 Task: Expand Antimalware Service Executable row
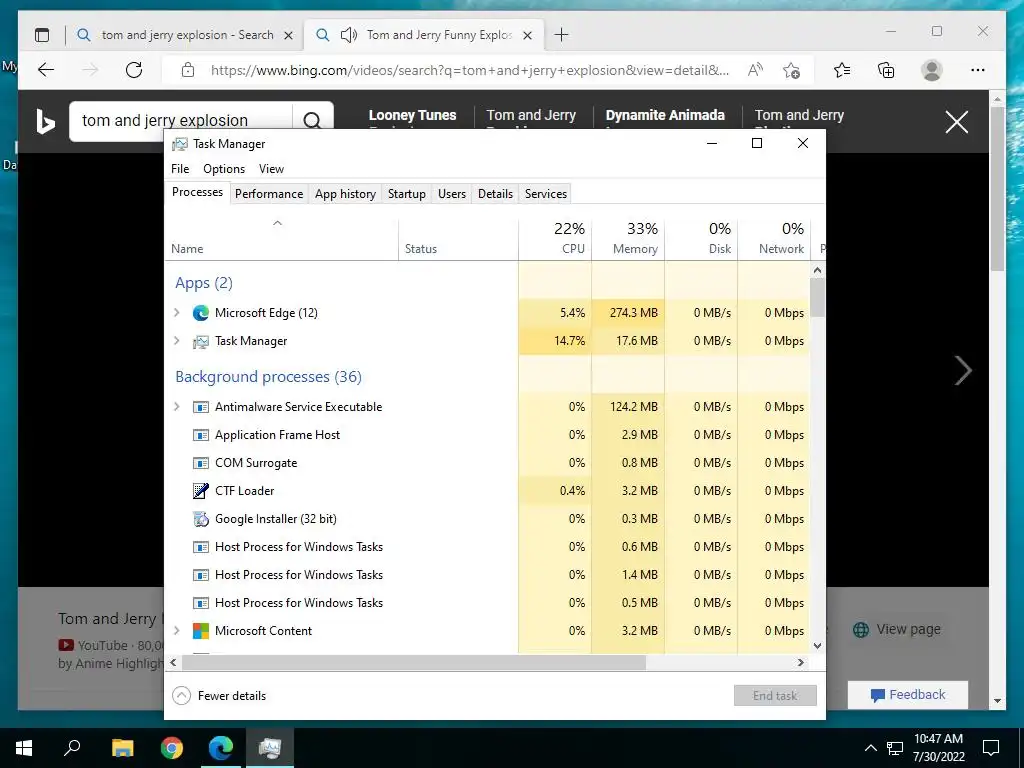[176, 407]
